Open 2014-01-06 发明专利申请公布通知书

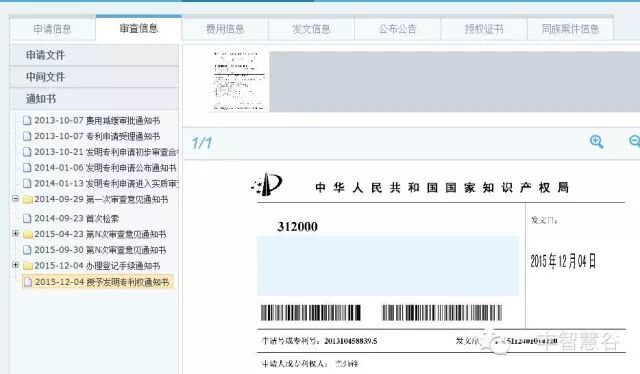pos(105,168)
